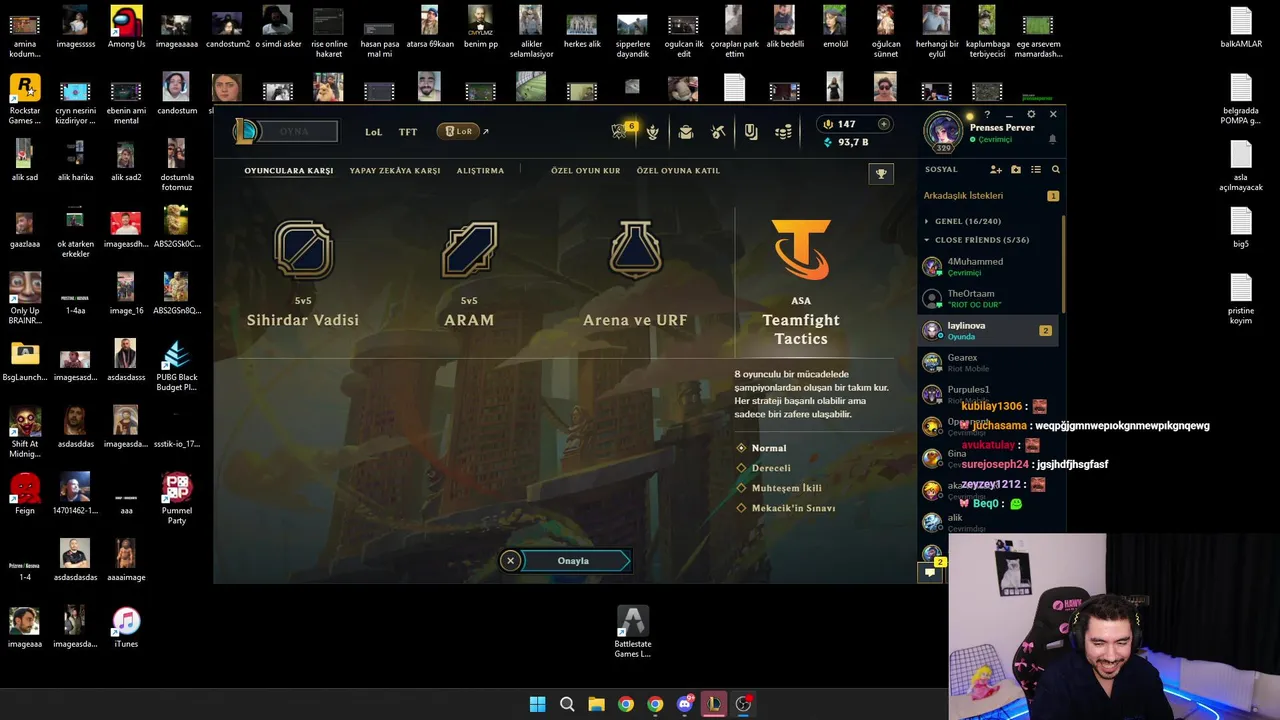Switch to ALIŞTIRMA tab
This screenshot has width=1280, height=720.
pos(480,170)
